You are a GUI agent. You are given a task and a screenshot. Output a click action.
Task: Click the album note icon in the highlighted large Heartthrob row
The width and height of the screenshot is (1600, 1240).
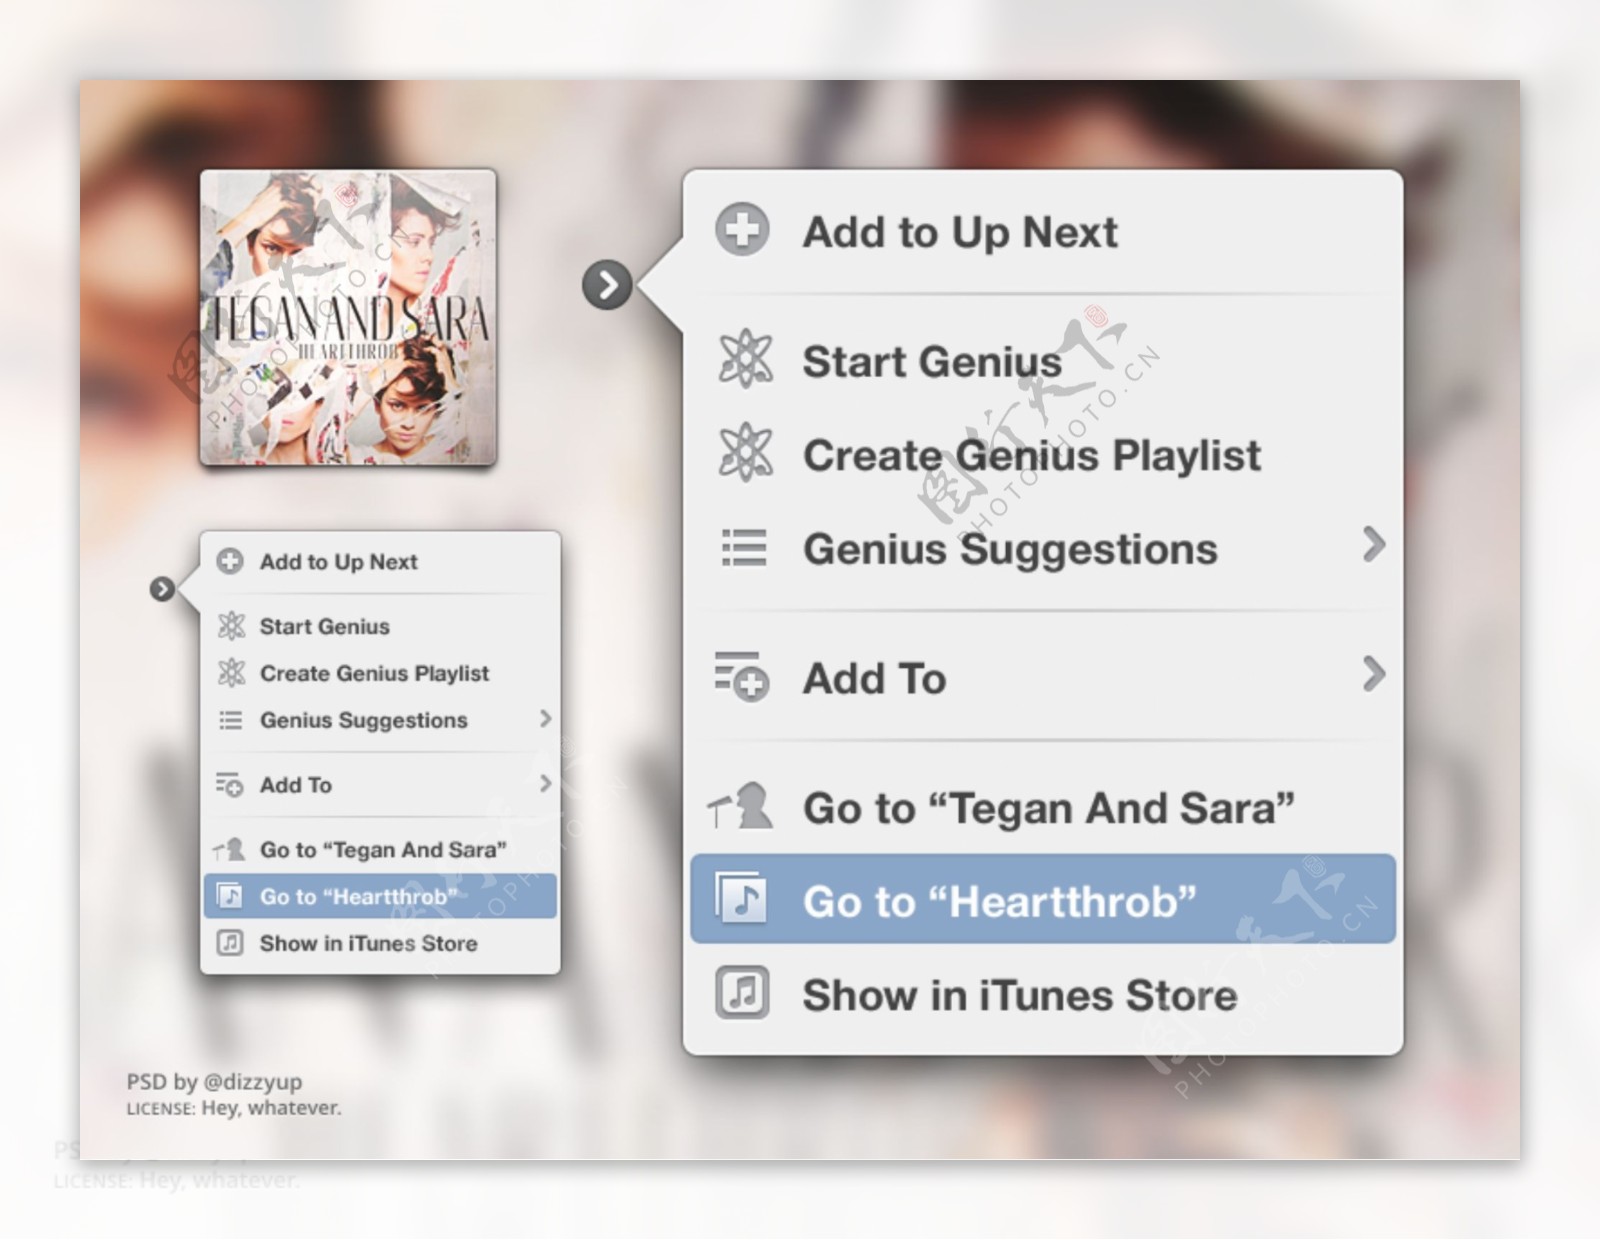point(741,898)
